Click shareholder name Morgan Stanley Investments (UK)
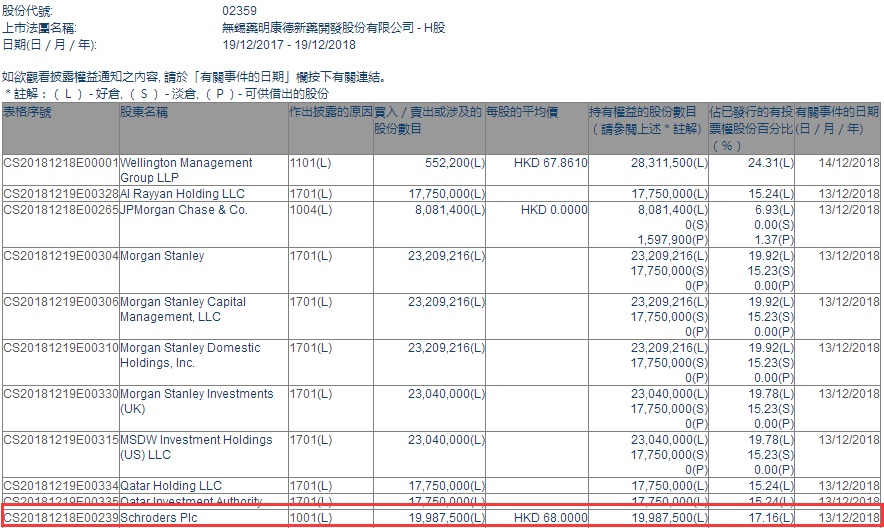This screenshot has width=884, height=528. pos(196,401)
